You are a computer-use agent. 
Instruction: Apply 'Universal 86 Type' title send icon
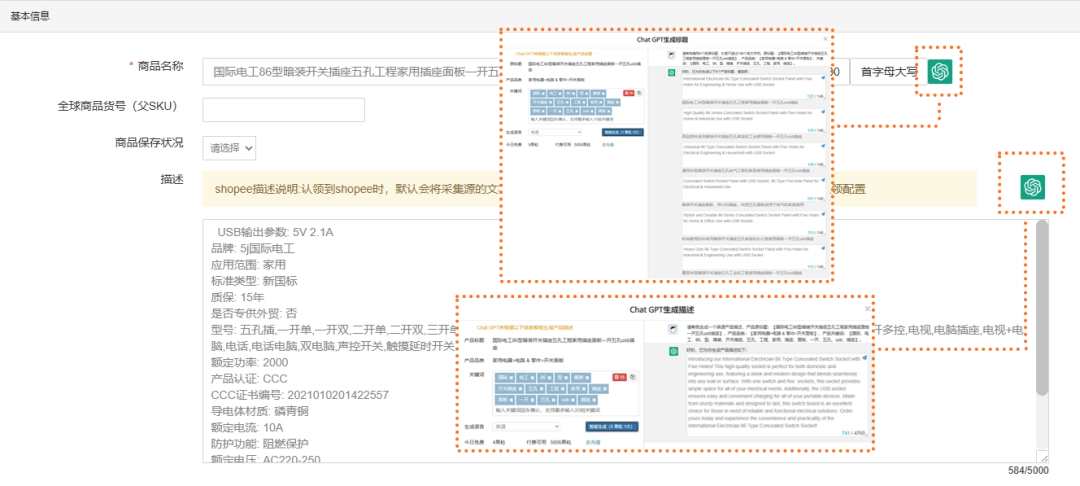coord(822,146)
